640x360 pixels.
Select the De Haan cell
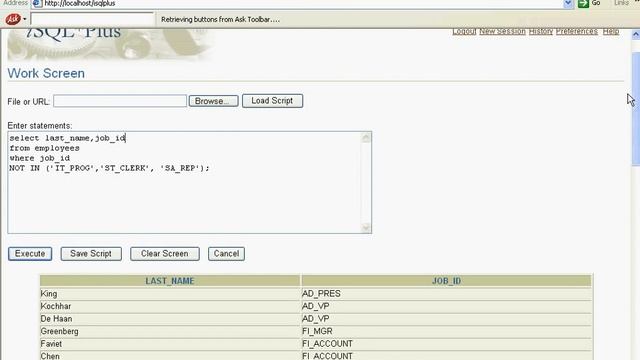pyautogui.click(x=170, y=319)
